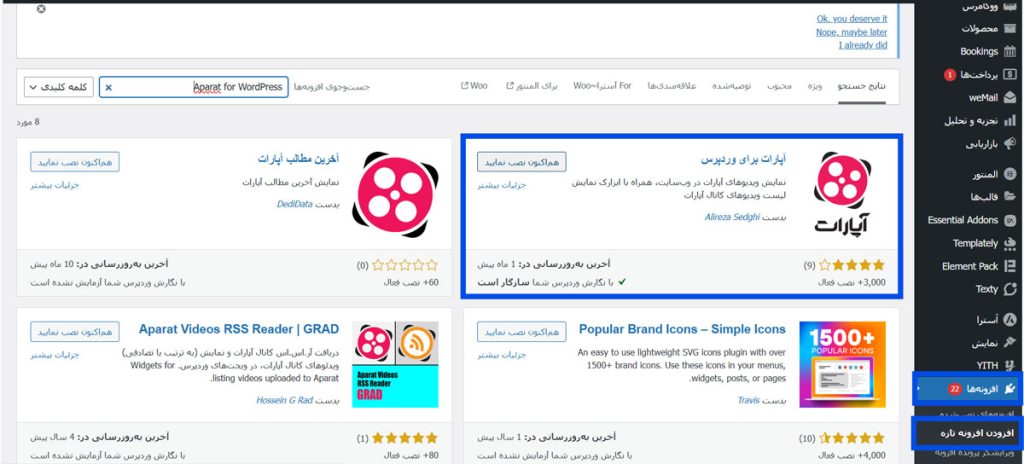This screenshot has width=1024, height=464.
Task: Open the Popular Brand Icons – Simple Icons title
Action: [682, 329]
